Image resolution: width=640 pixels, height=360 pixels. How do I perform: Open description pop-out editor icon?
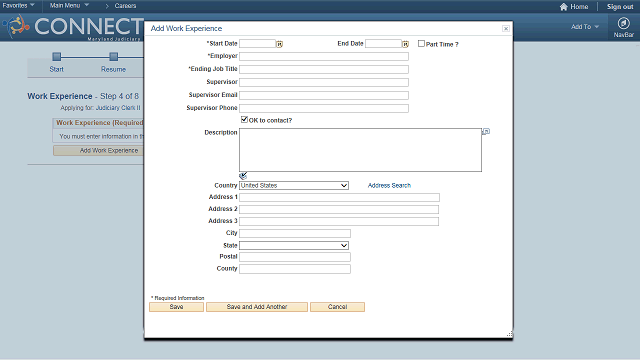pos(486,131)
